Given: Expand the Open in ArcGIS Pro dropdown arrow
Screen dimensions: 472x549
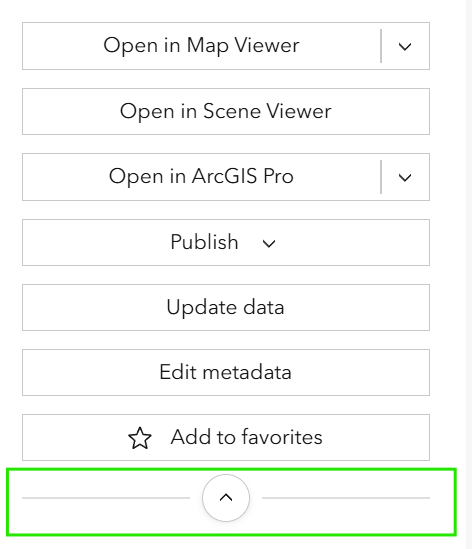Looking at the screenshot, I should tap(405, 177).
